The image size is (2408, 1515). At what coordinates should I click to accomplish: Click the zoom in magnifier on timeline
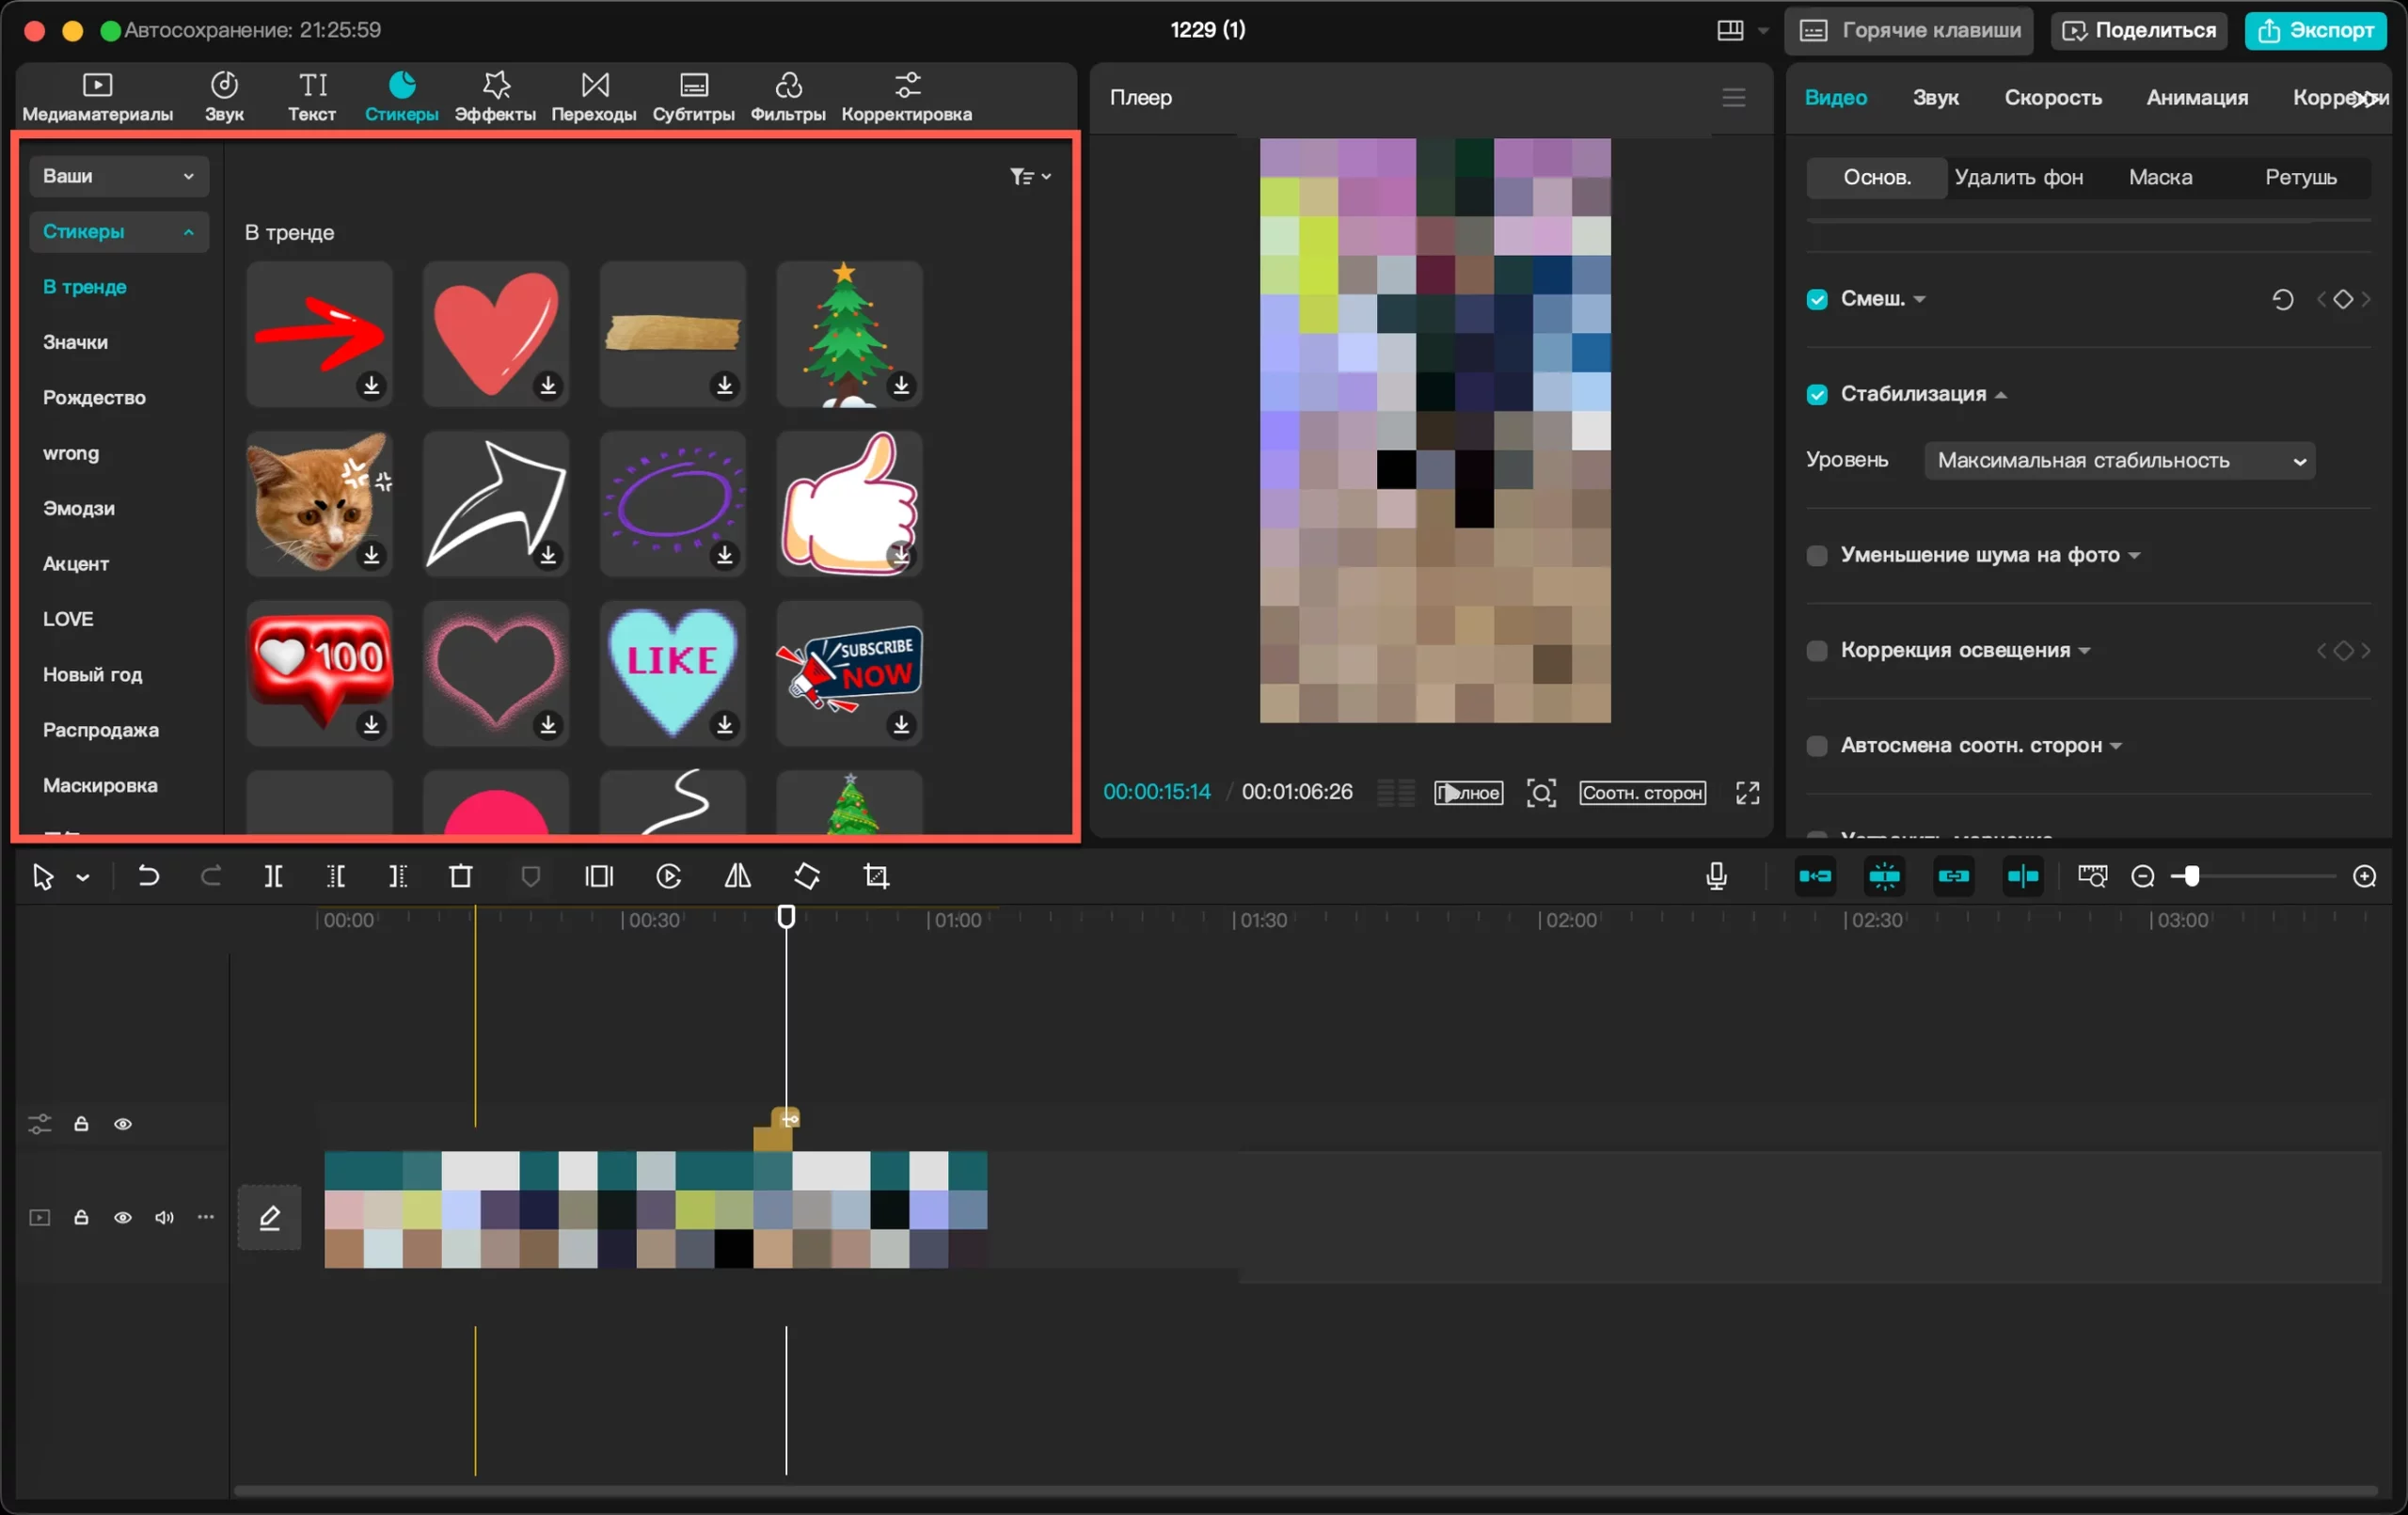click(2365, 877)
